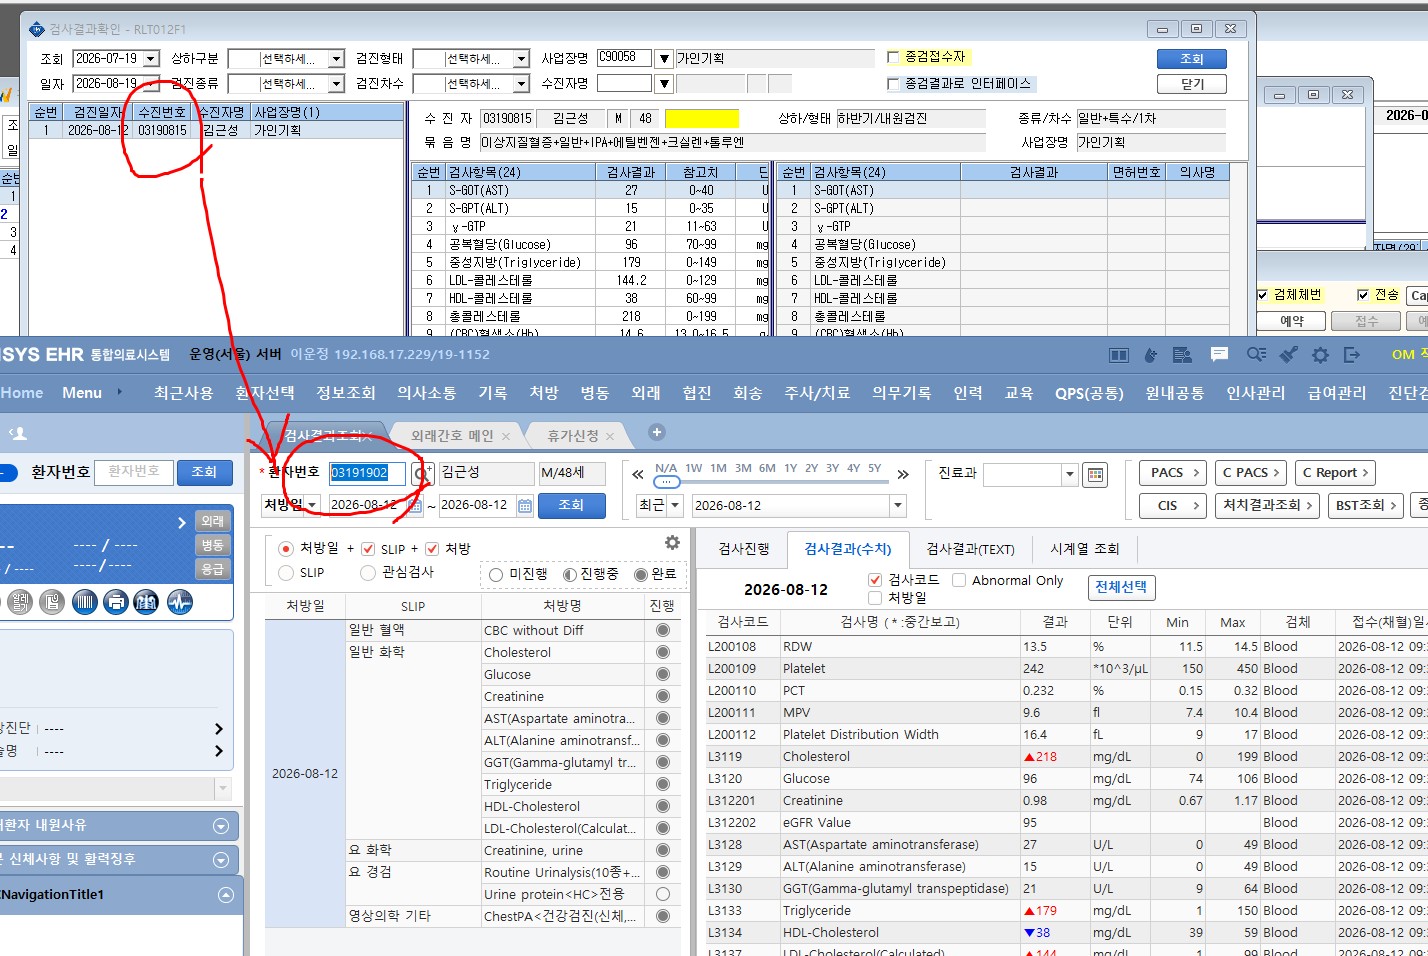Viewport: 1428px width, 956px height.
Task: Open the 검진형태 dropdown list
Action: point(521,59)
